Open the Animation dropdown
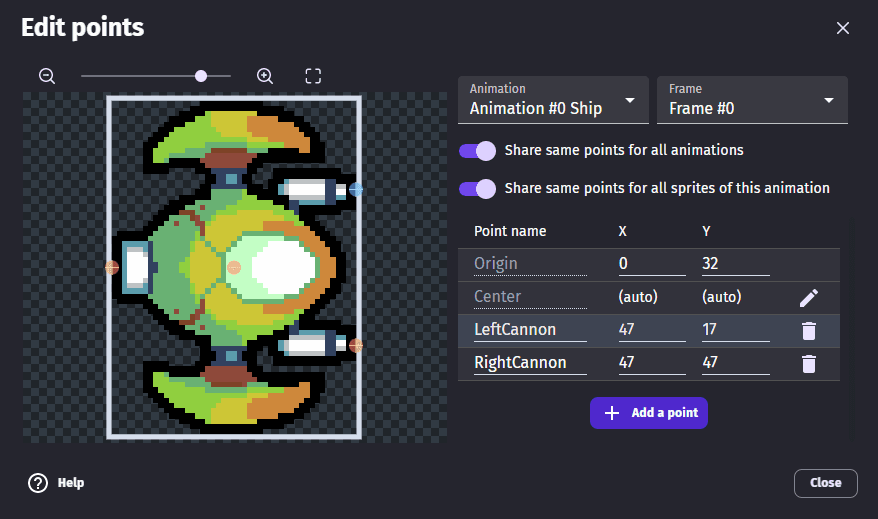 click(x=552, y=100)
